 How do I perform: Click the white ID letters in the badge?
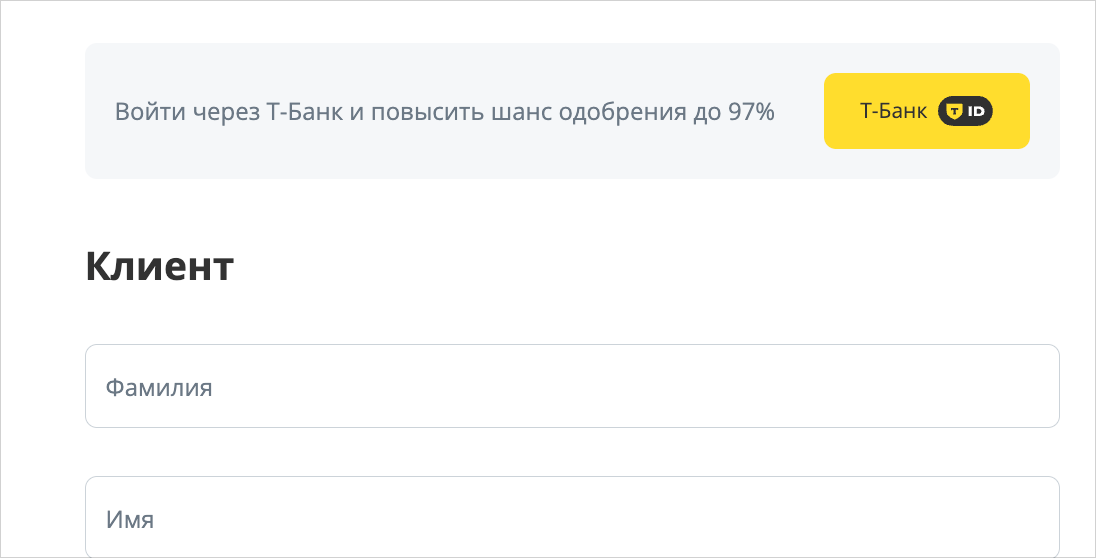(x=976, y=111)
